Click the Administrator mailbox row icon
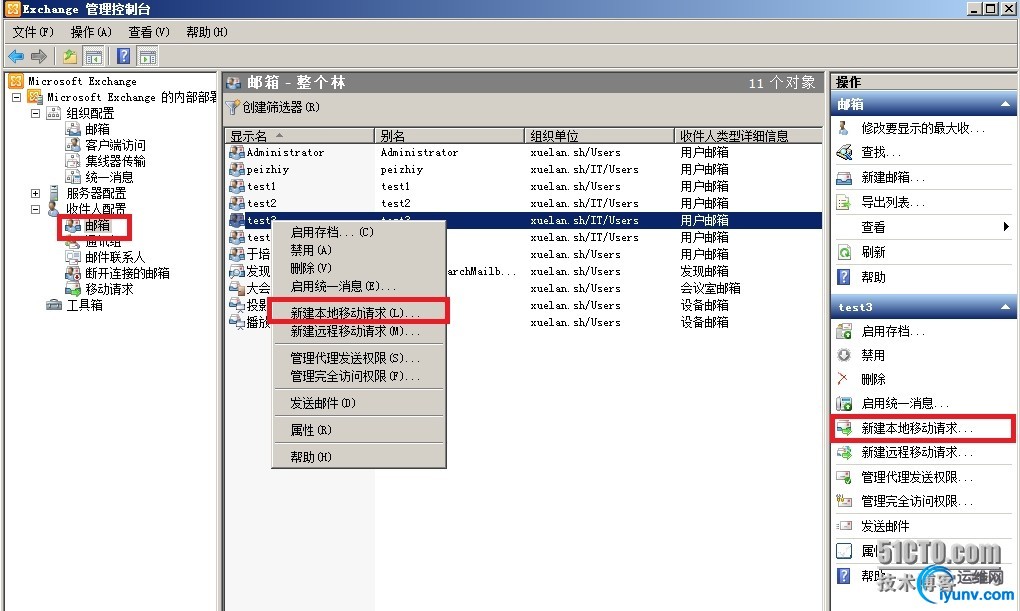Viewport: 1020px width, 611px height. (237, 152)
